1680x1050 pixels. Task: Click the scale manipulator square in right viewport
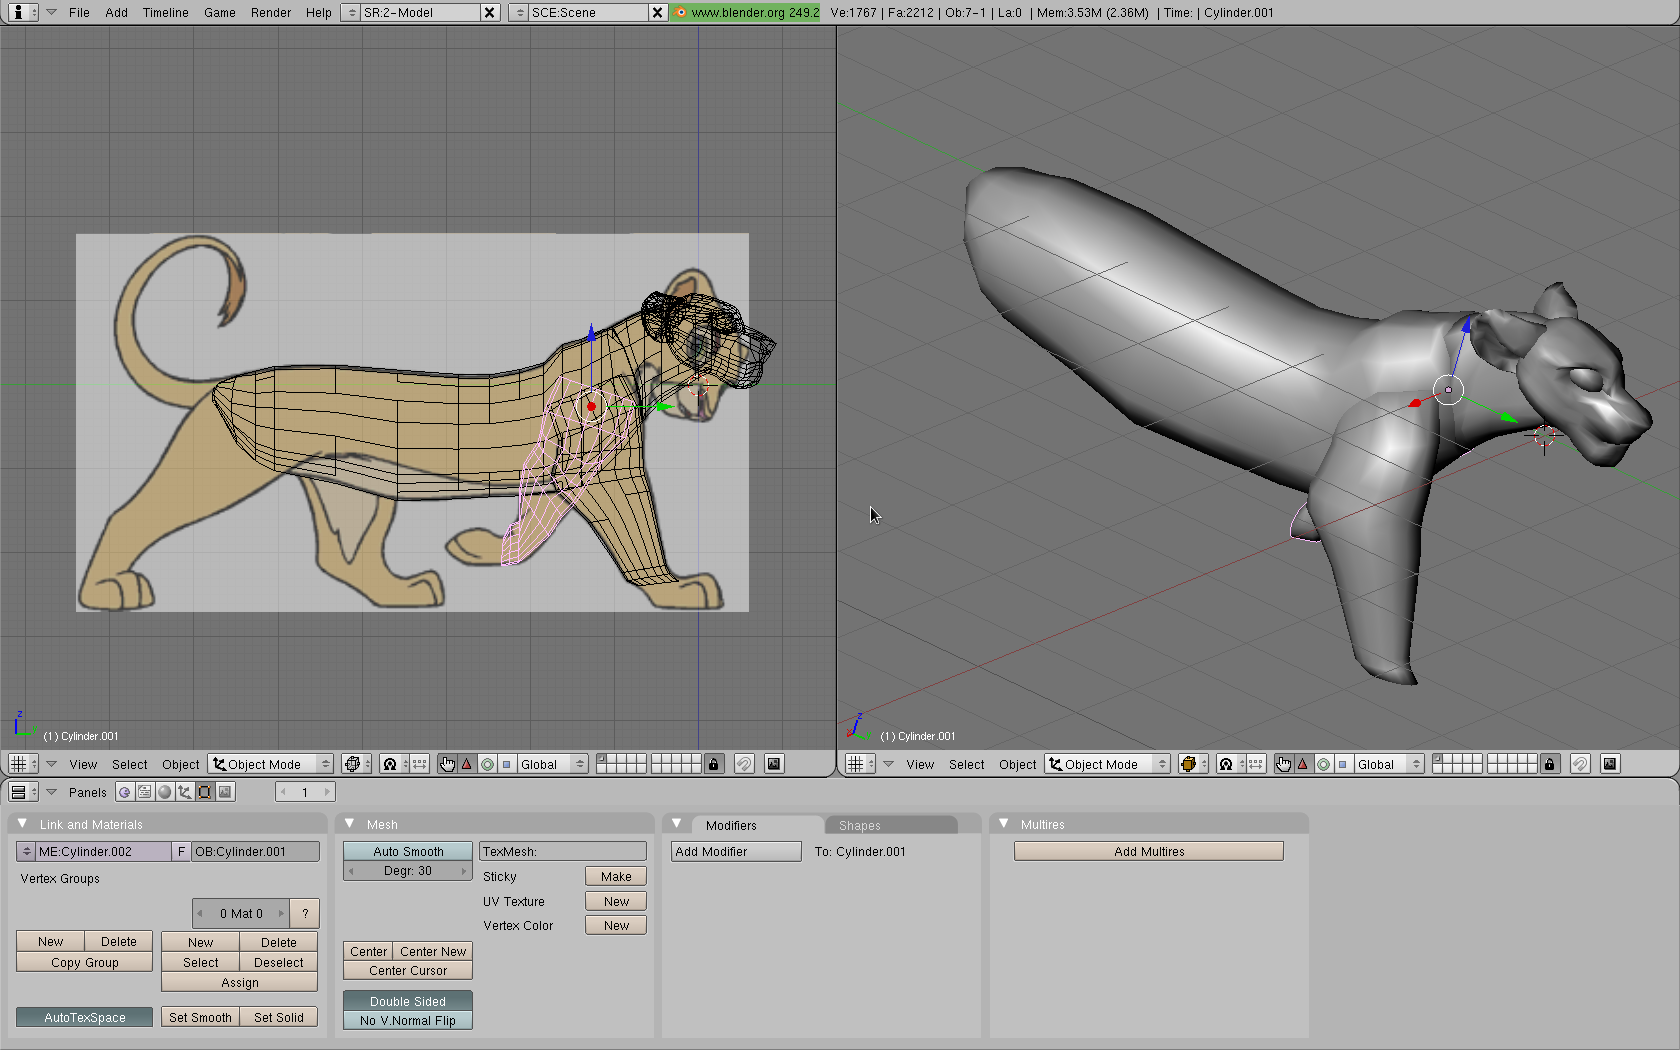point(1343,764)
